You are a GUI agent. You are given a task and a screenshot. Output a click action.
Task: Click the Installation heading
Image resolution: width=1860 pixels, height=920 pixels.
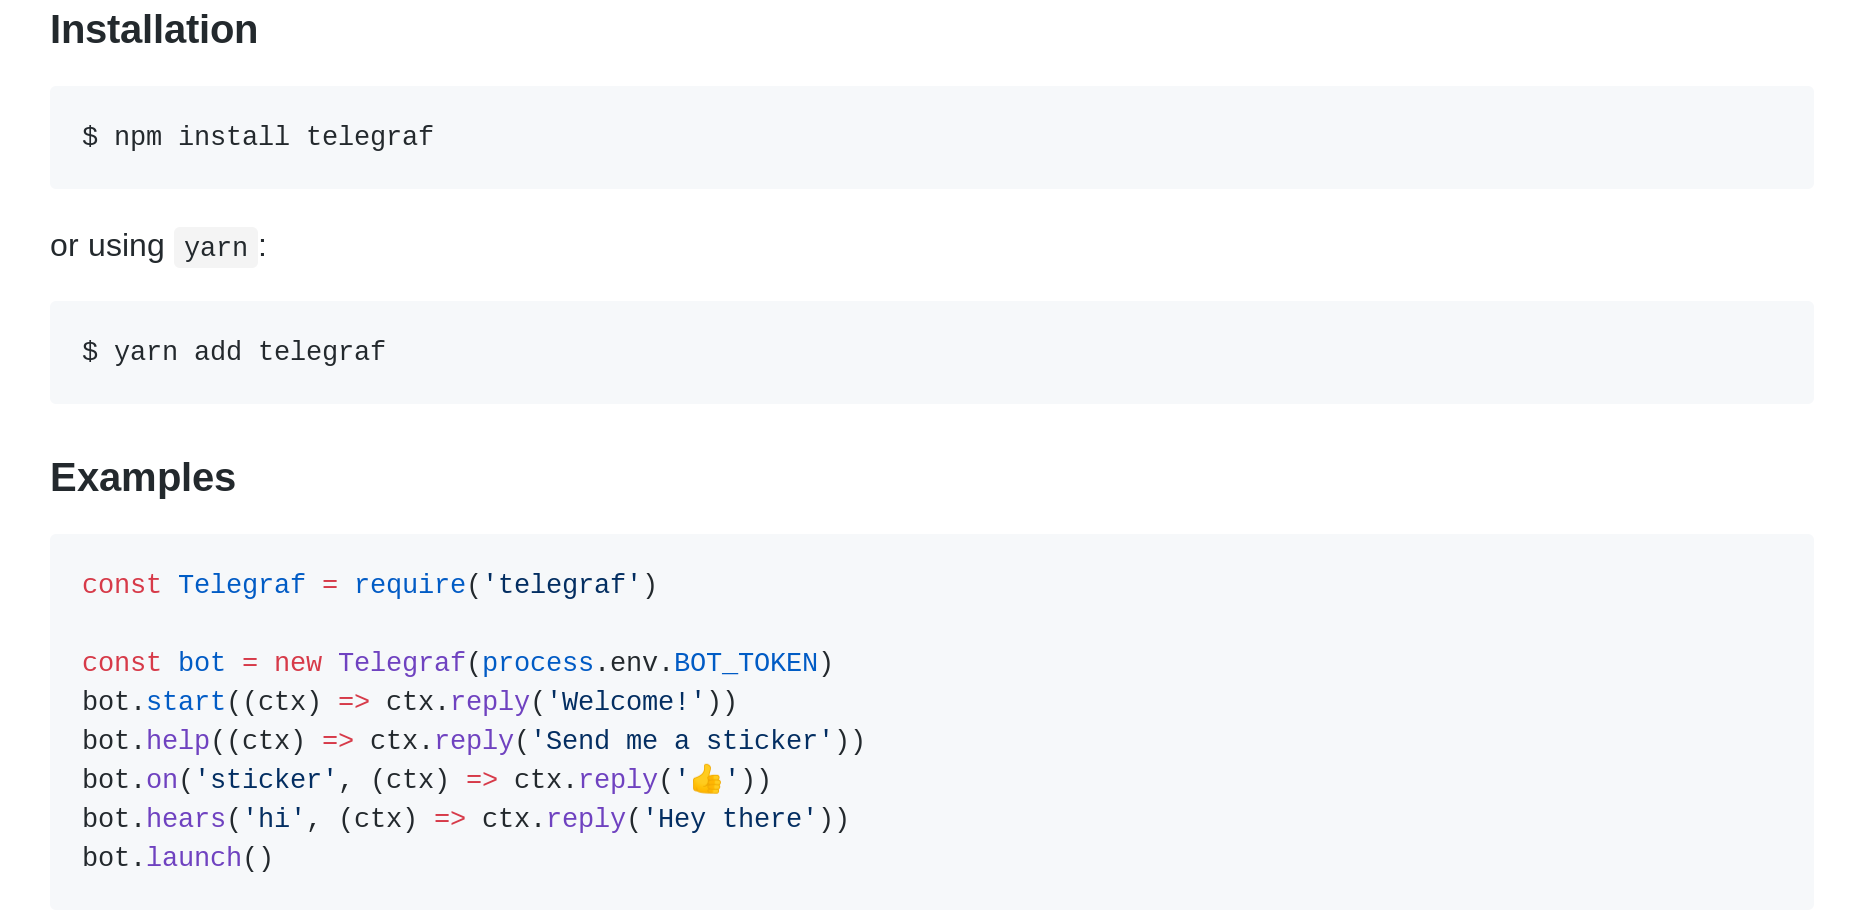pos(154,30)
